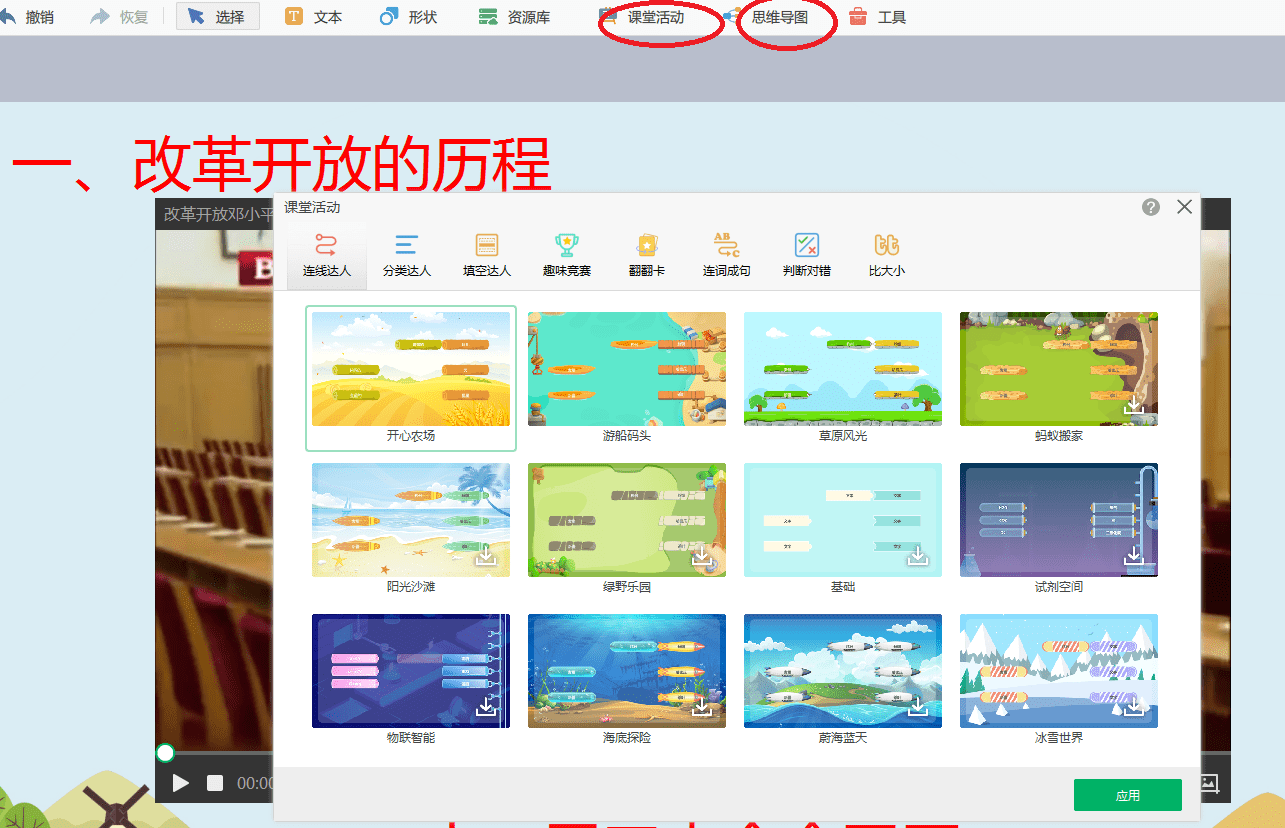This screenshot has width=1285, height=828.
Task: Select the 阳光沙滩 template thumbnail
Action: tap(411, 520)
